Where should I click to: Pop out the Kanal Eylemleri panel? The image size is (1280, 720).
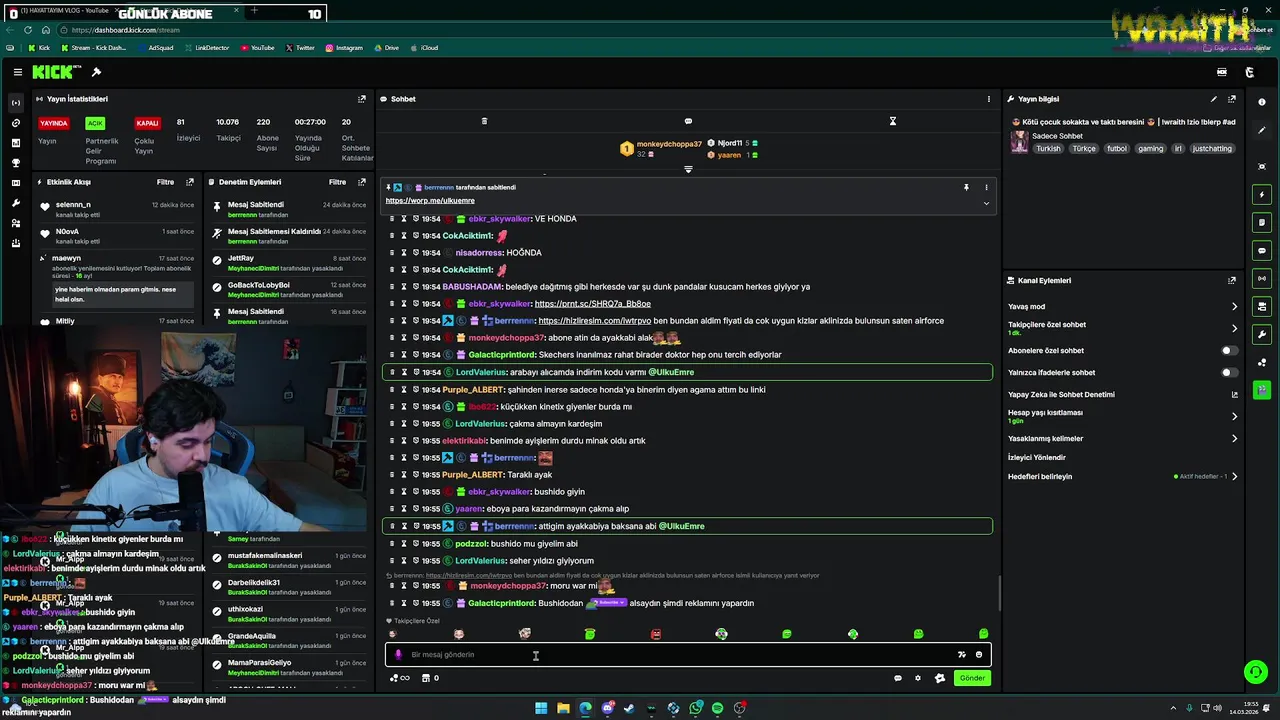[1232, 281]
